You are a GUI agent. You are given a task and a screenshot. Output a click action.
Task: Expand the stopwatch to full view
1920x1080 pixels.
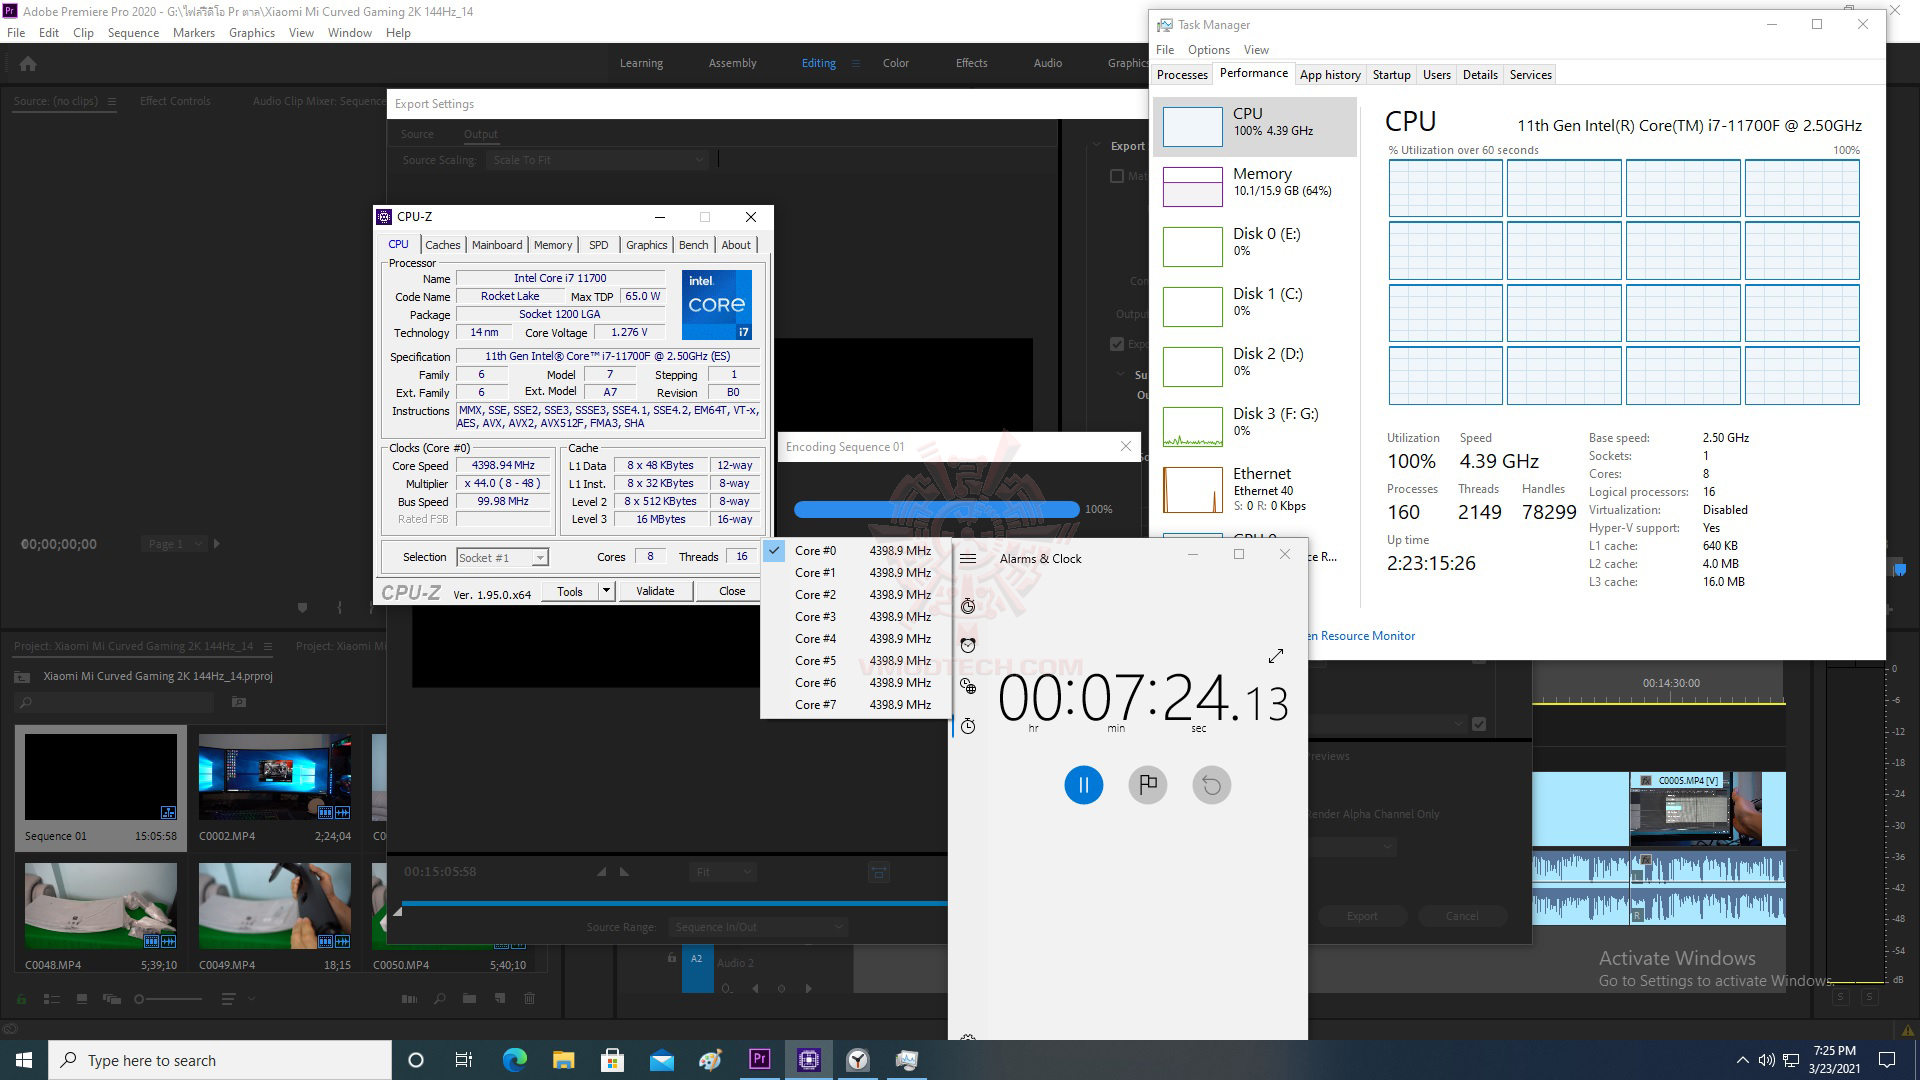point(1275,656)
